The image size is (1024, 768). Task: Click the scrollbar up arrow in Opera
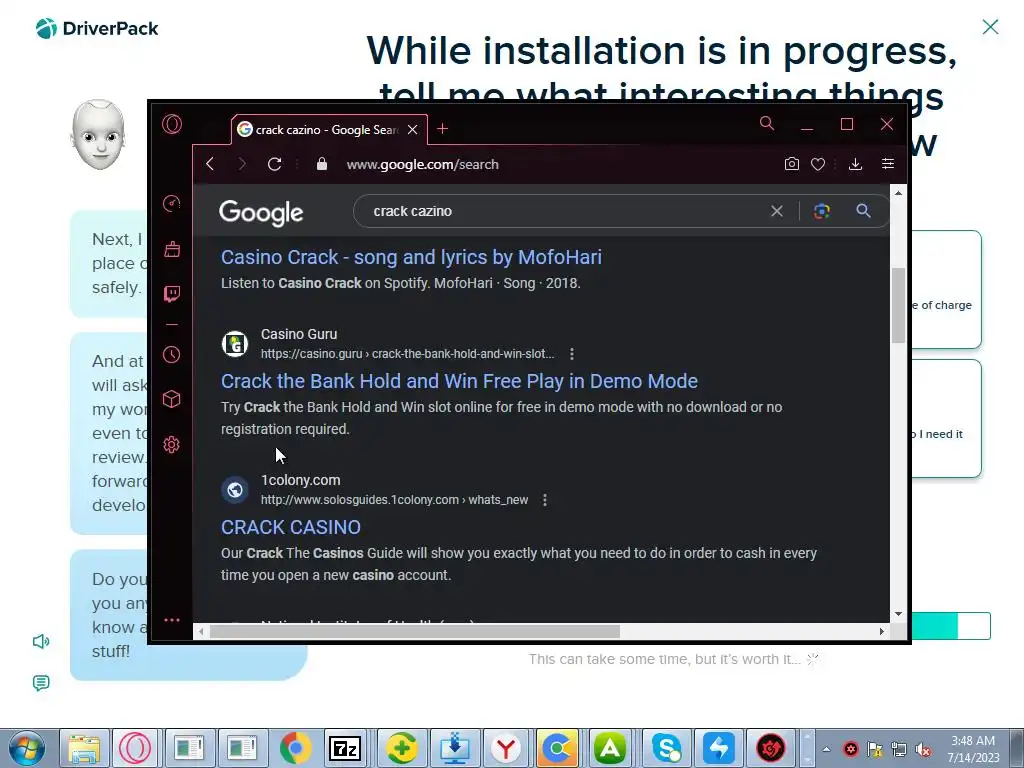click(x=899, y=193)
